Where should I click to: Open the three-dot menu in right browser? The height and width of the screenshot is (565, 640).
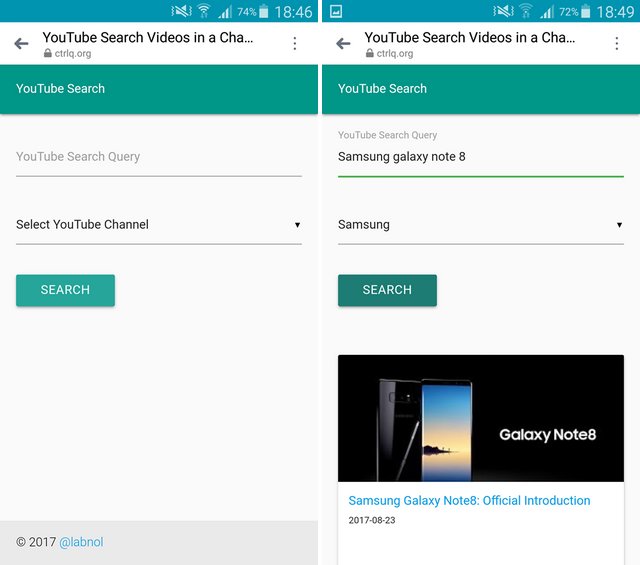616,44
